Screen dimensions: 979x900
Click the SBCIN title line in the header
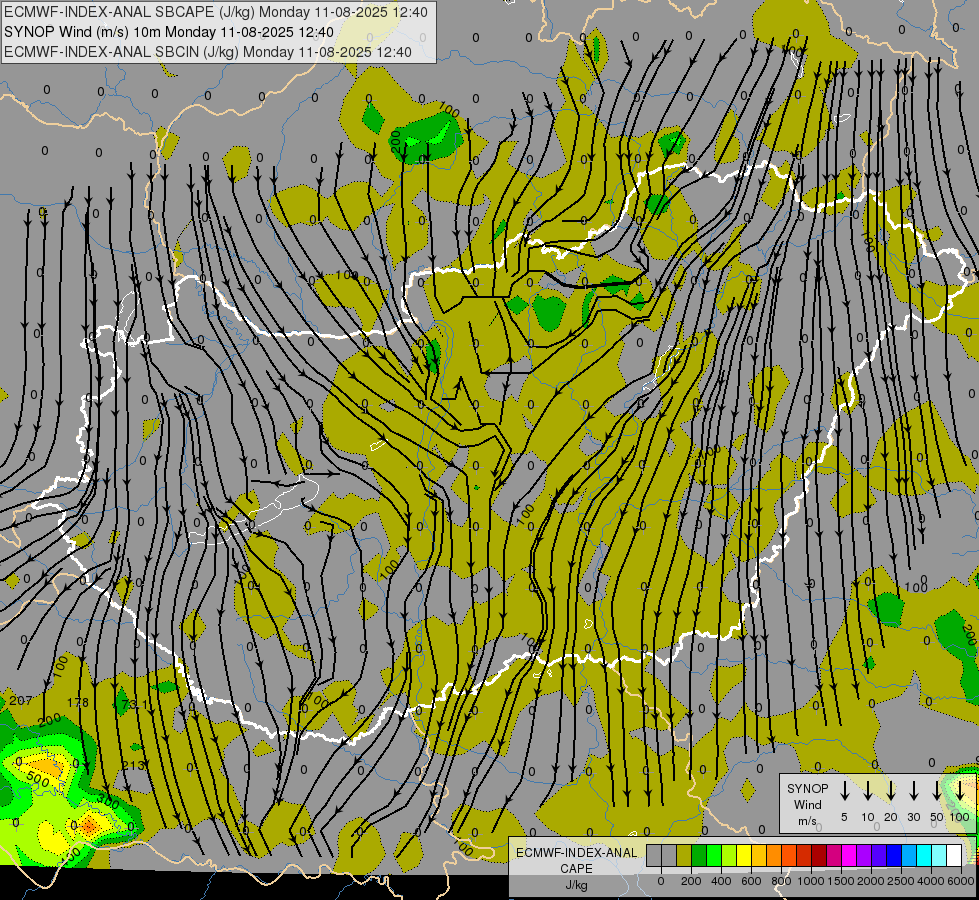208,52
